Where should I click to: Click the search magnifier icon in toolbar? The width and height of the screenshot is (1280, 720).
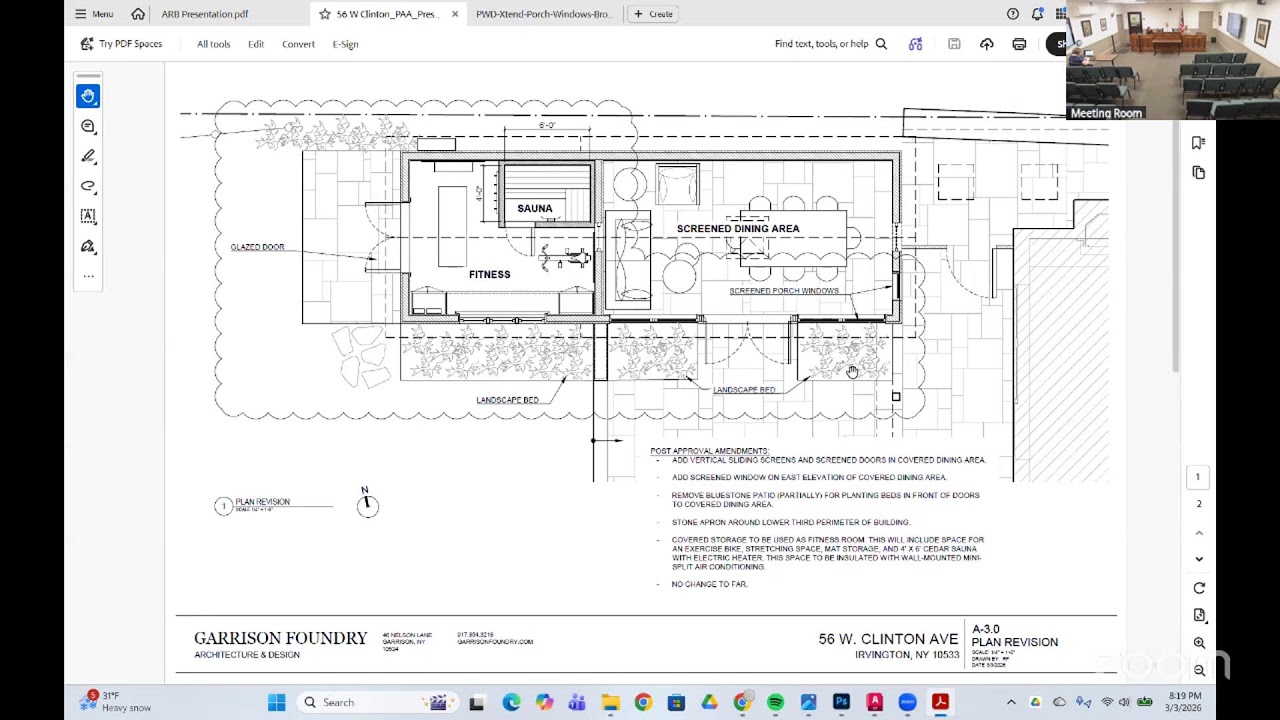881,44
